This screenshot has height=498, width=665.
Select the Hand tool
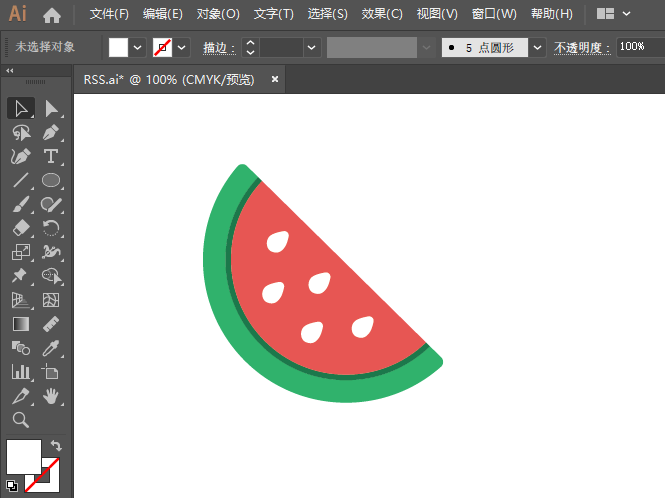point(51,397)
